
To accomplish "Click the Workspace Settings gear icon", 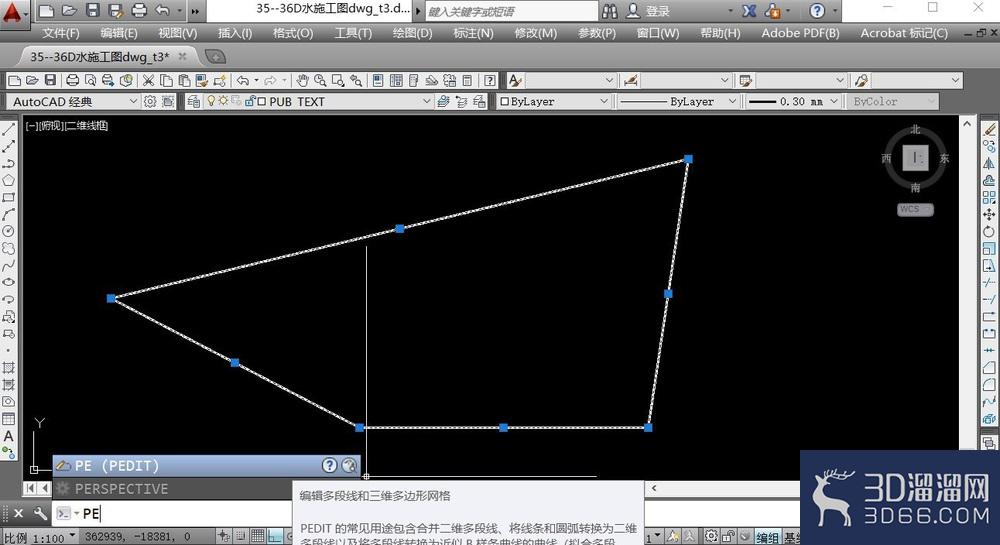I will tap(150, 101).
